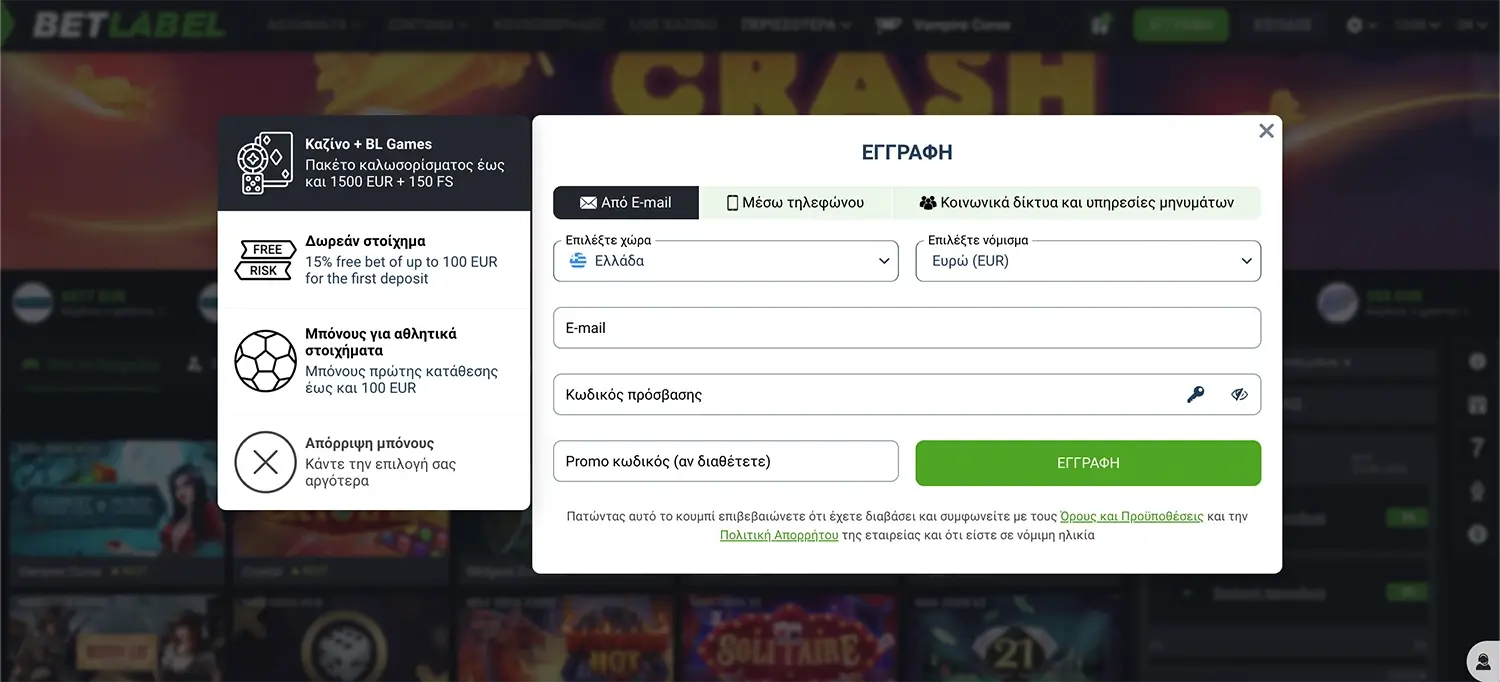The image size is (1500, 682).
Task: Open the country dropdown showing Ελλάδα
Action: 726,261
